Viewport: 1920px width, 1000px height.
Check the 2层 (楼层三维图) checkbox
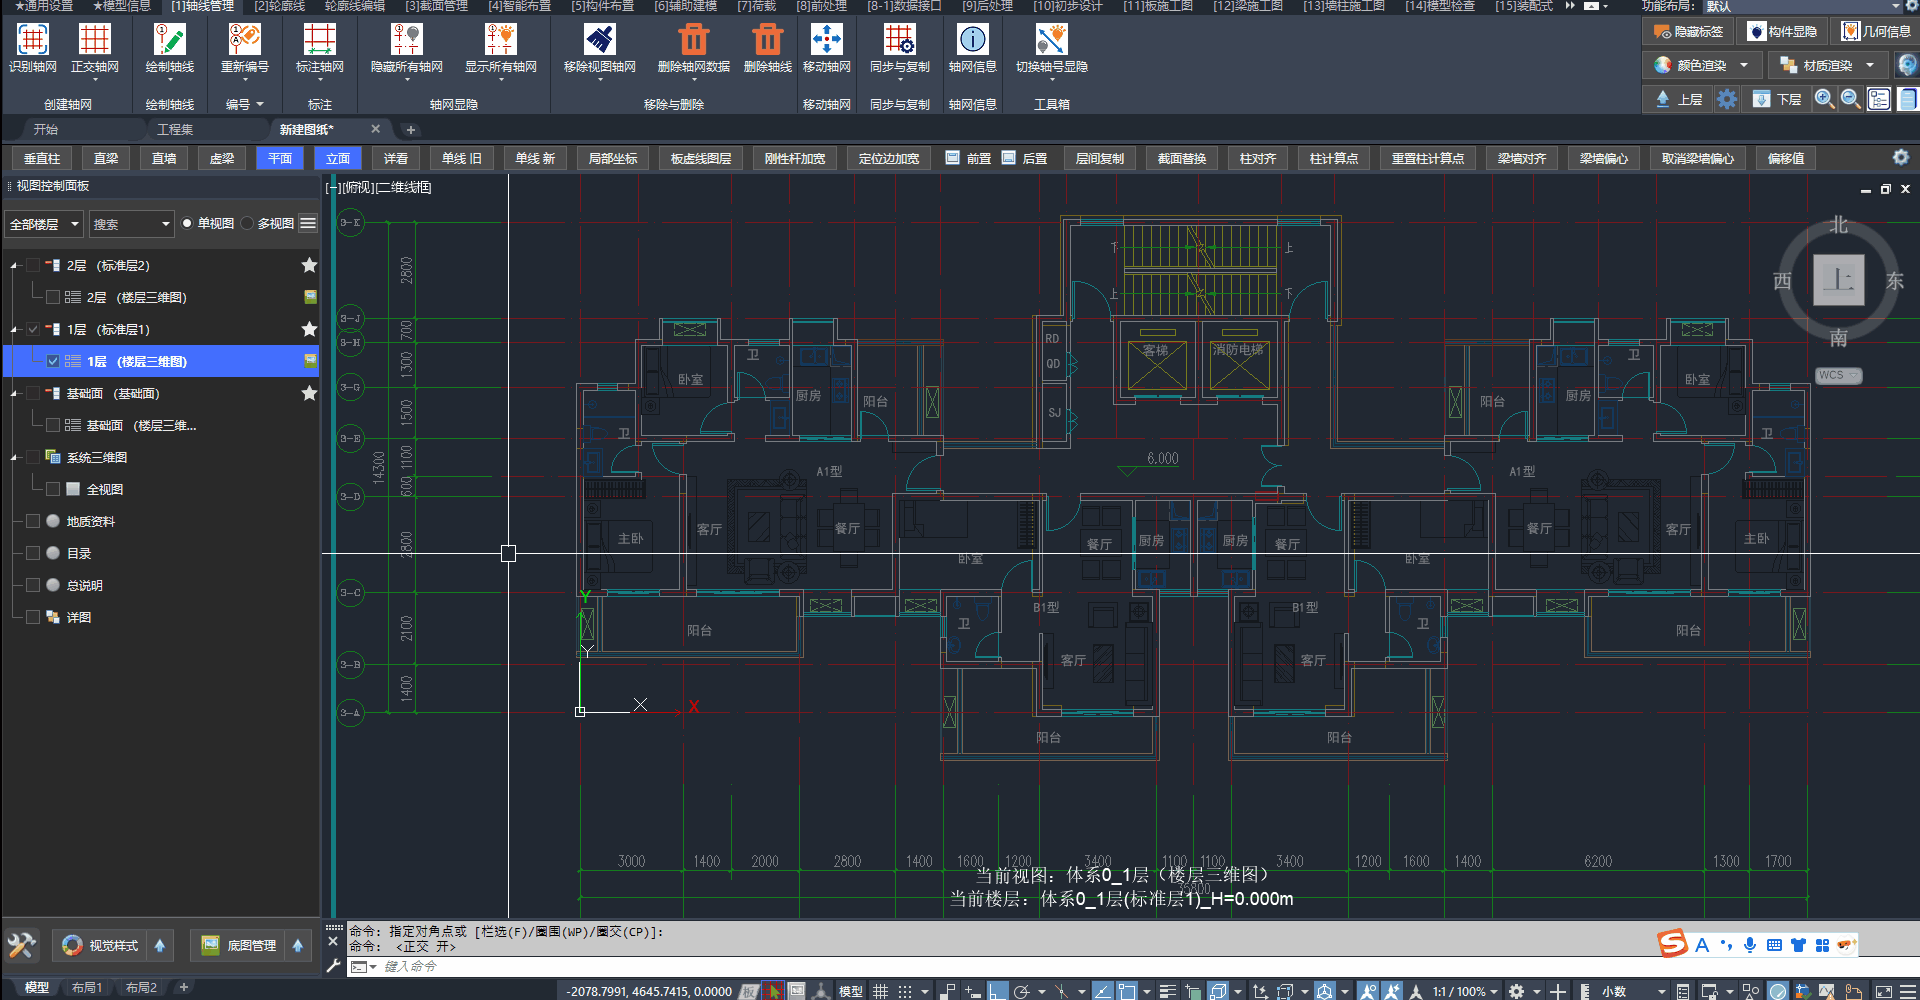[x=53, y=297]
